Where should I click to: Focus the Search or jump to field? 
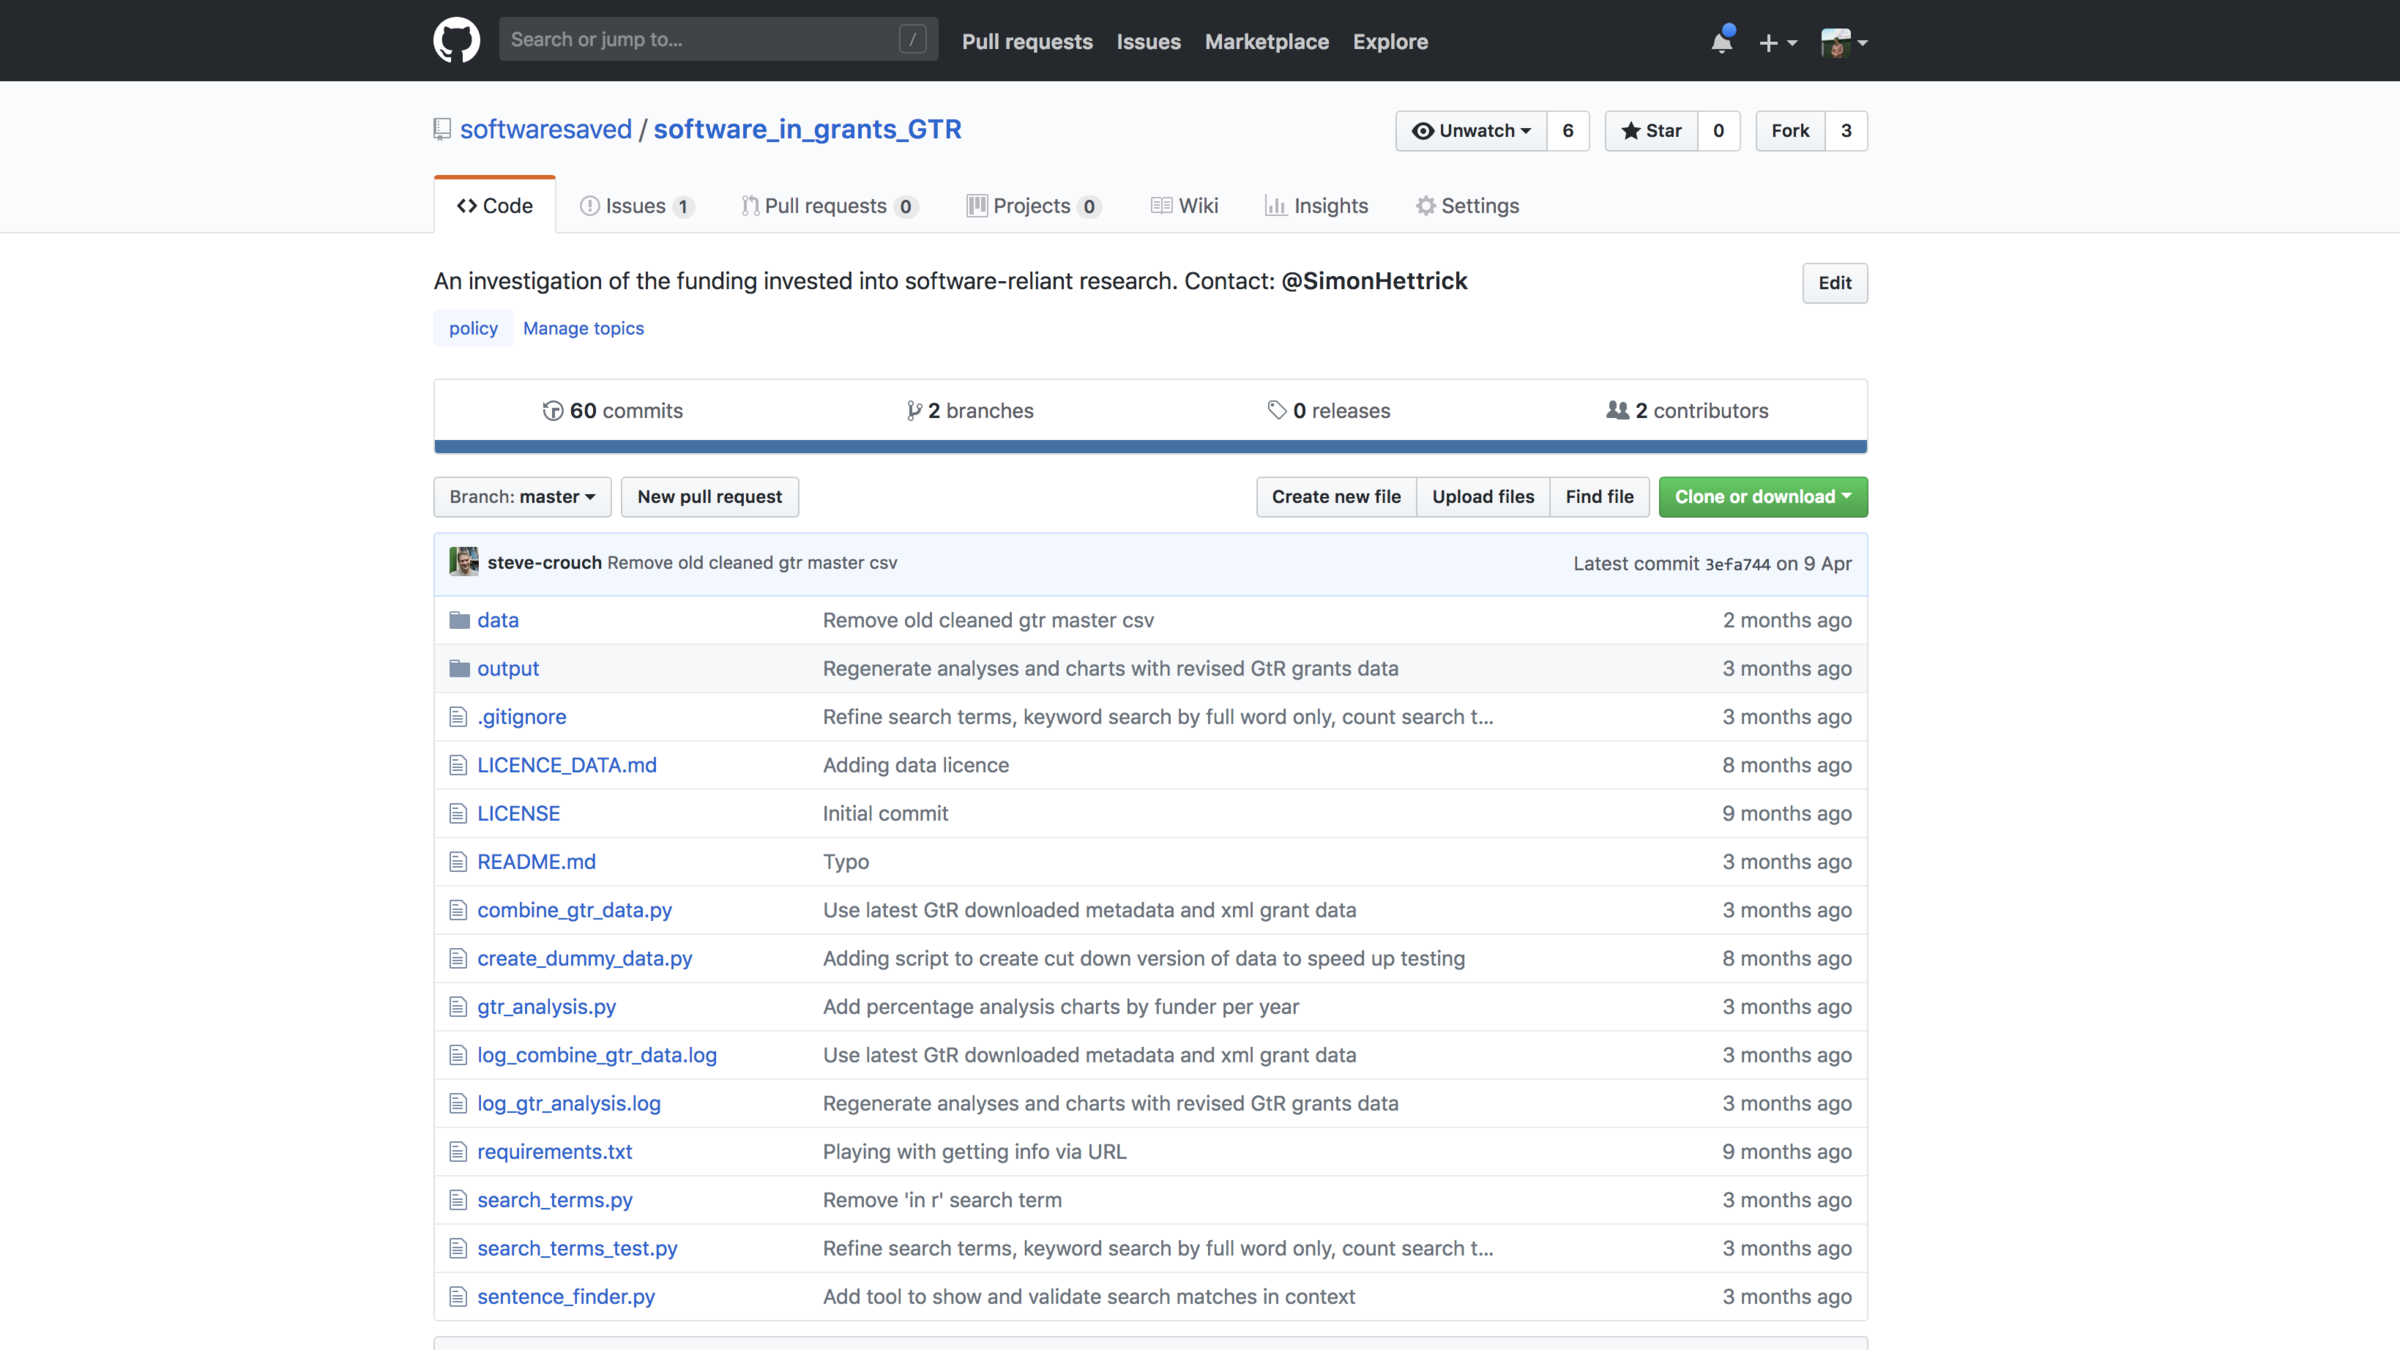coord(700,40)
